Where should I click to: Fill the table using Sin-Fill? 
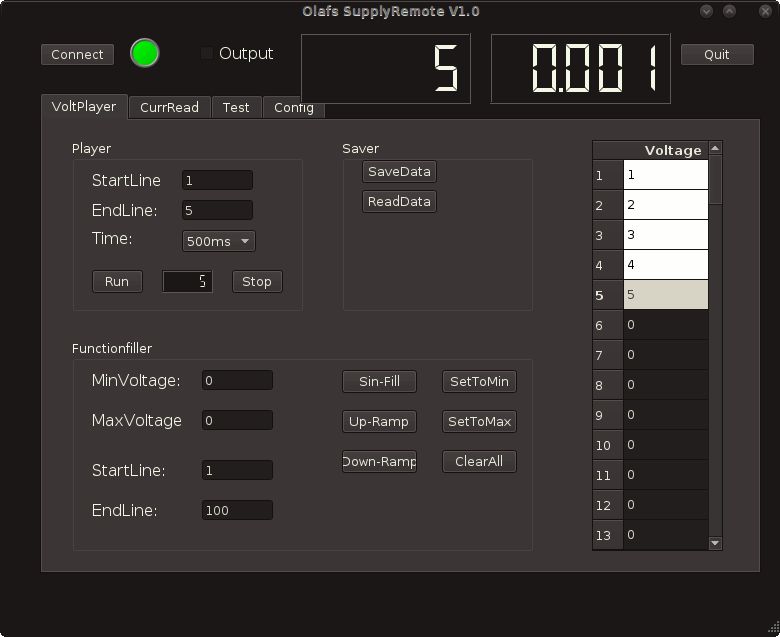pos(379,381)
